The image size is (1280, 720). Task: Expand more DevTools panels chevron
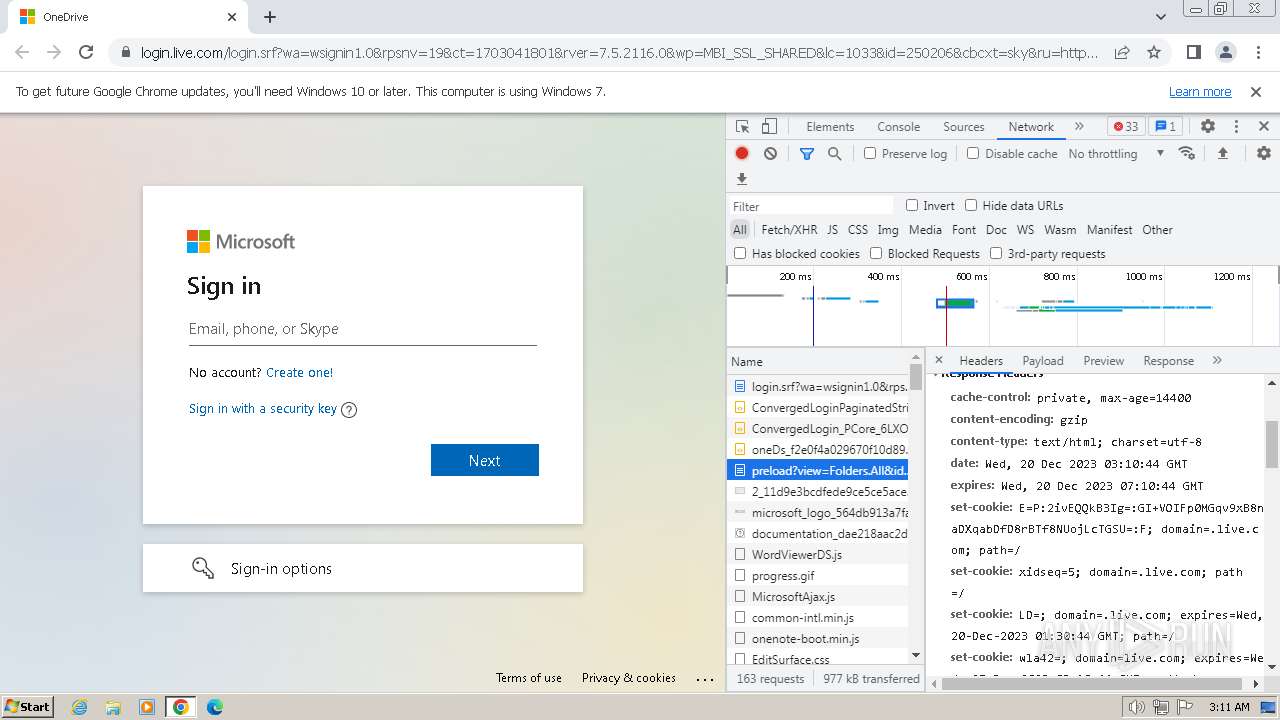[x=1079, y=127]
